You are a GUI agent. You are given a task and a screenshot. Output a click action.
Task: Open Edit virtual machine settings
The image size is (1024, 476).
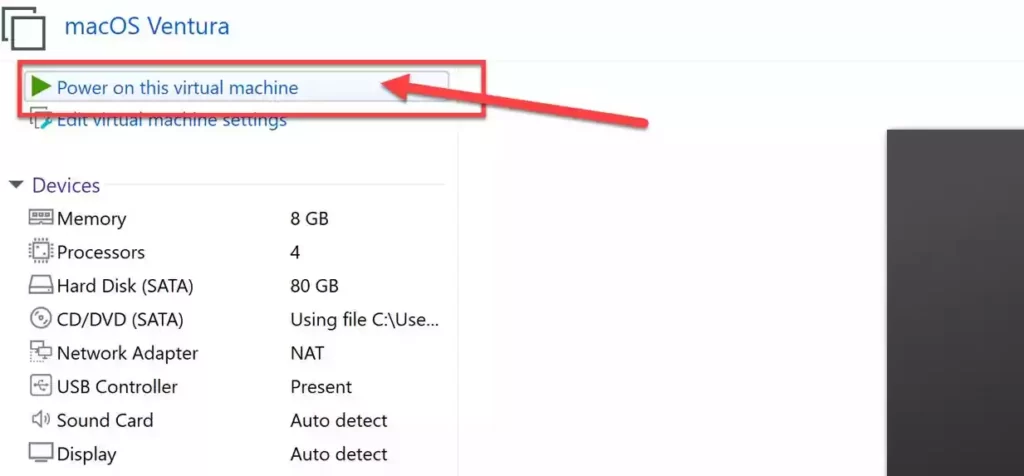[x=172, y=121]
